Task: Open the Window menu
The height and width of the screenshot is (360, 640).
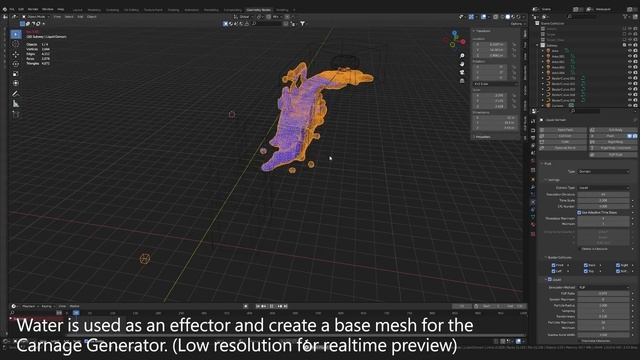Action: point(48,9)
